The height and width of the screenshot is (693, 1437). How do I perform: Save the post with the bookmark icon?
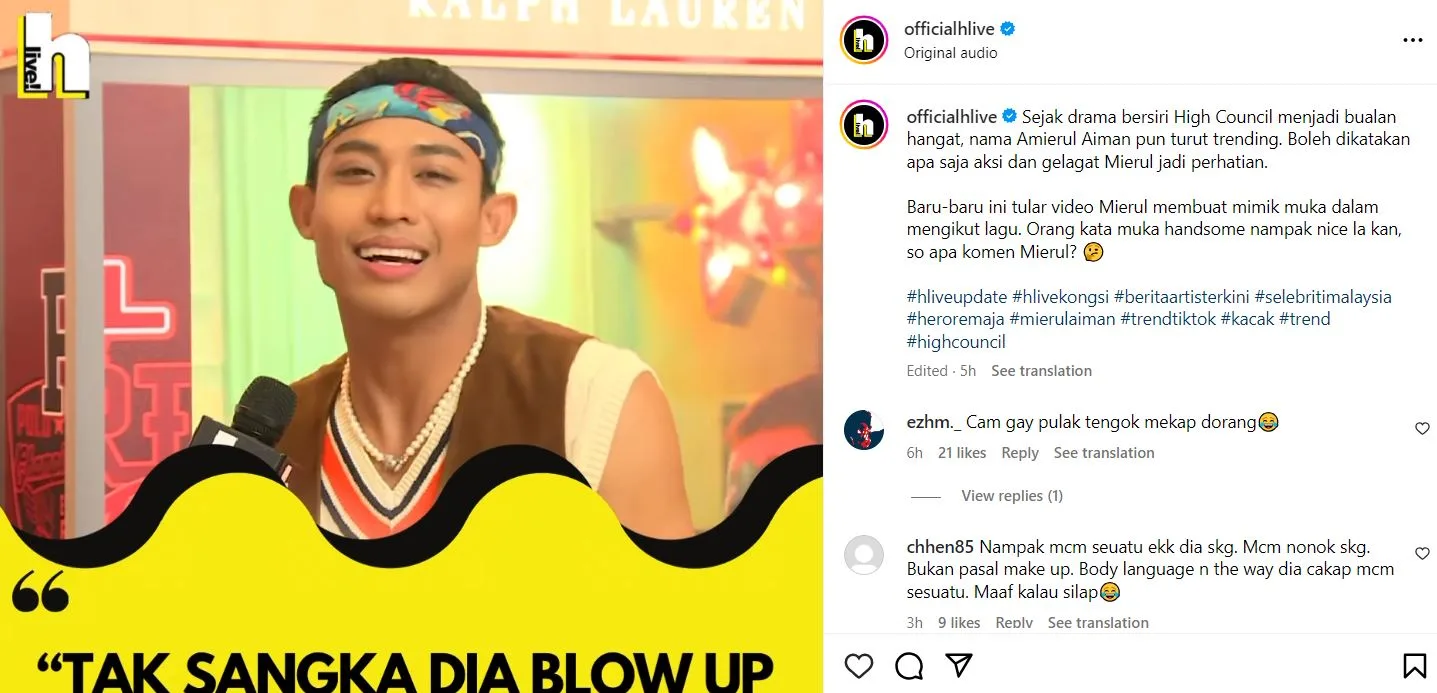pos(1414,666)
